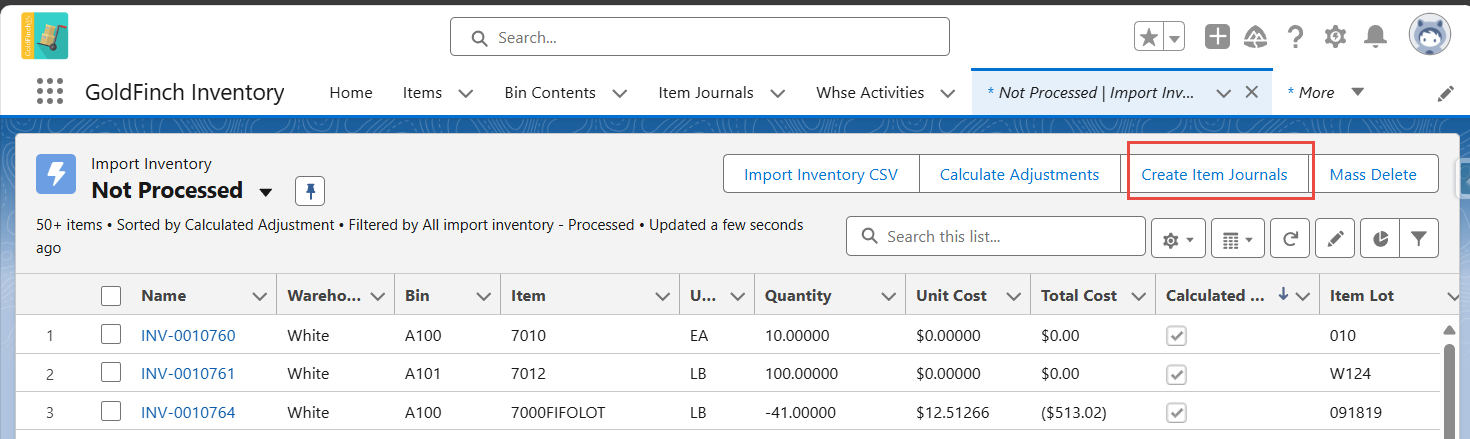The image size is (1470, 439).
Task: Open the filter funnel panel
Action: click(1418, 239)
